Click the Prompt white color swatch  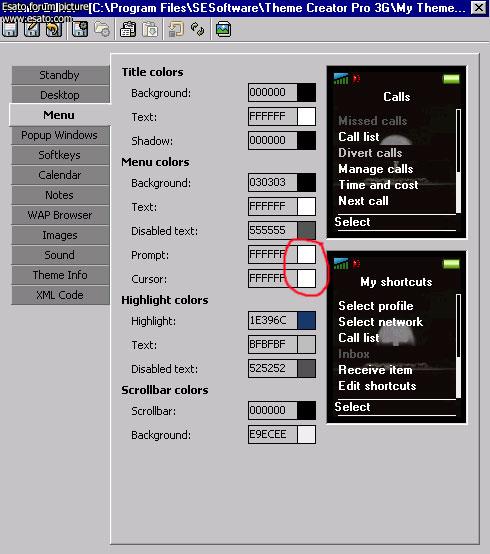coord(306,254)
